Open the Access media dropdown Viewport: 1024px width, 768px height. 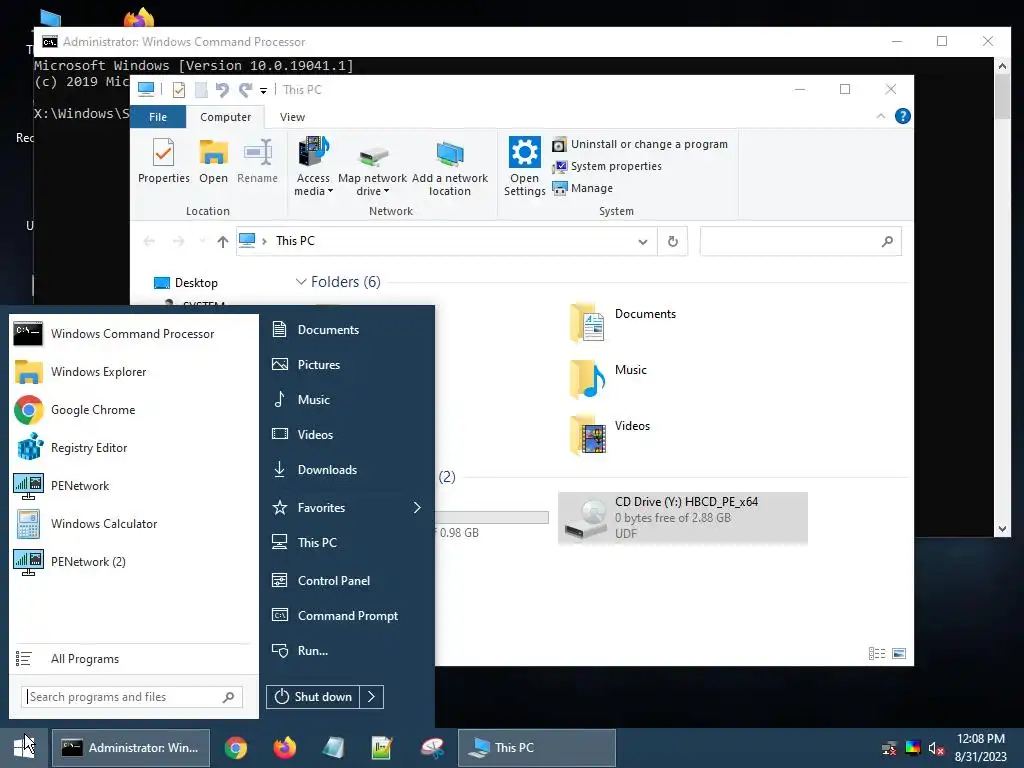tap(313, 167)
